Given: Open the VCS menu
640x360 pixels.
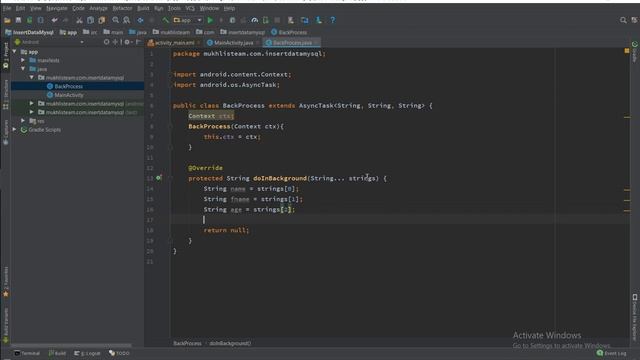Looking at the screenshot, I should pos(190,8).
